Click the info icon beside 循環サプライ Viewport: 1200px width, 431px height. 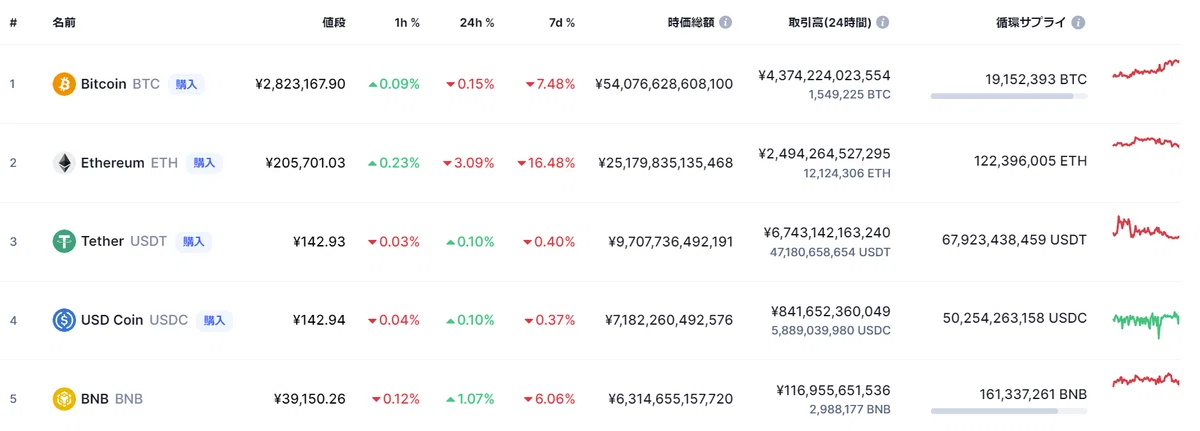(x=1079, y=22)
